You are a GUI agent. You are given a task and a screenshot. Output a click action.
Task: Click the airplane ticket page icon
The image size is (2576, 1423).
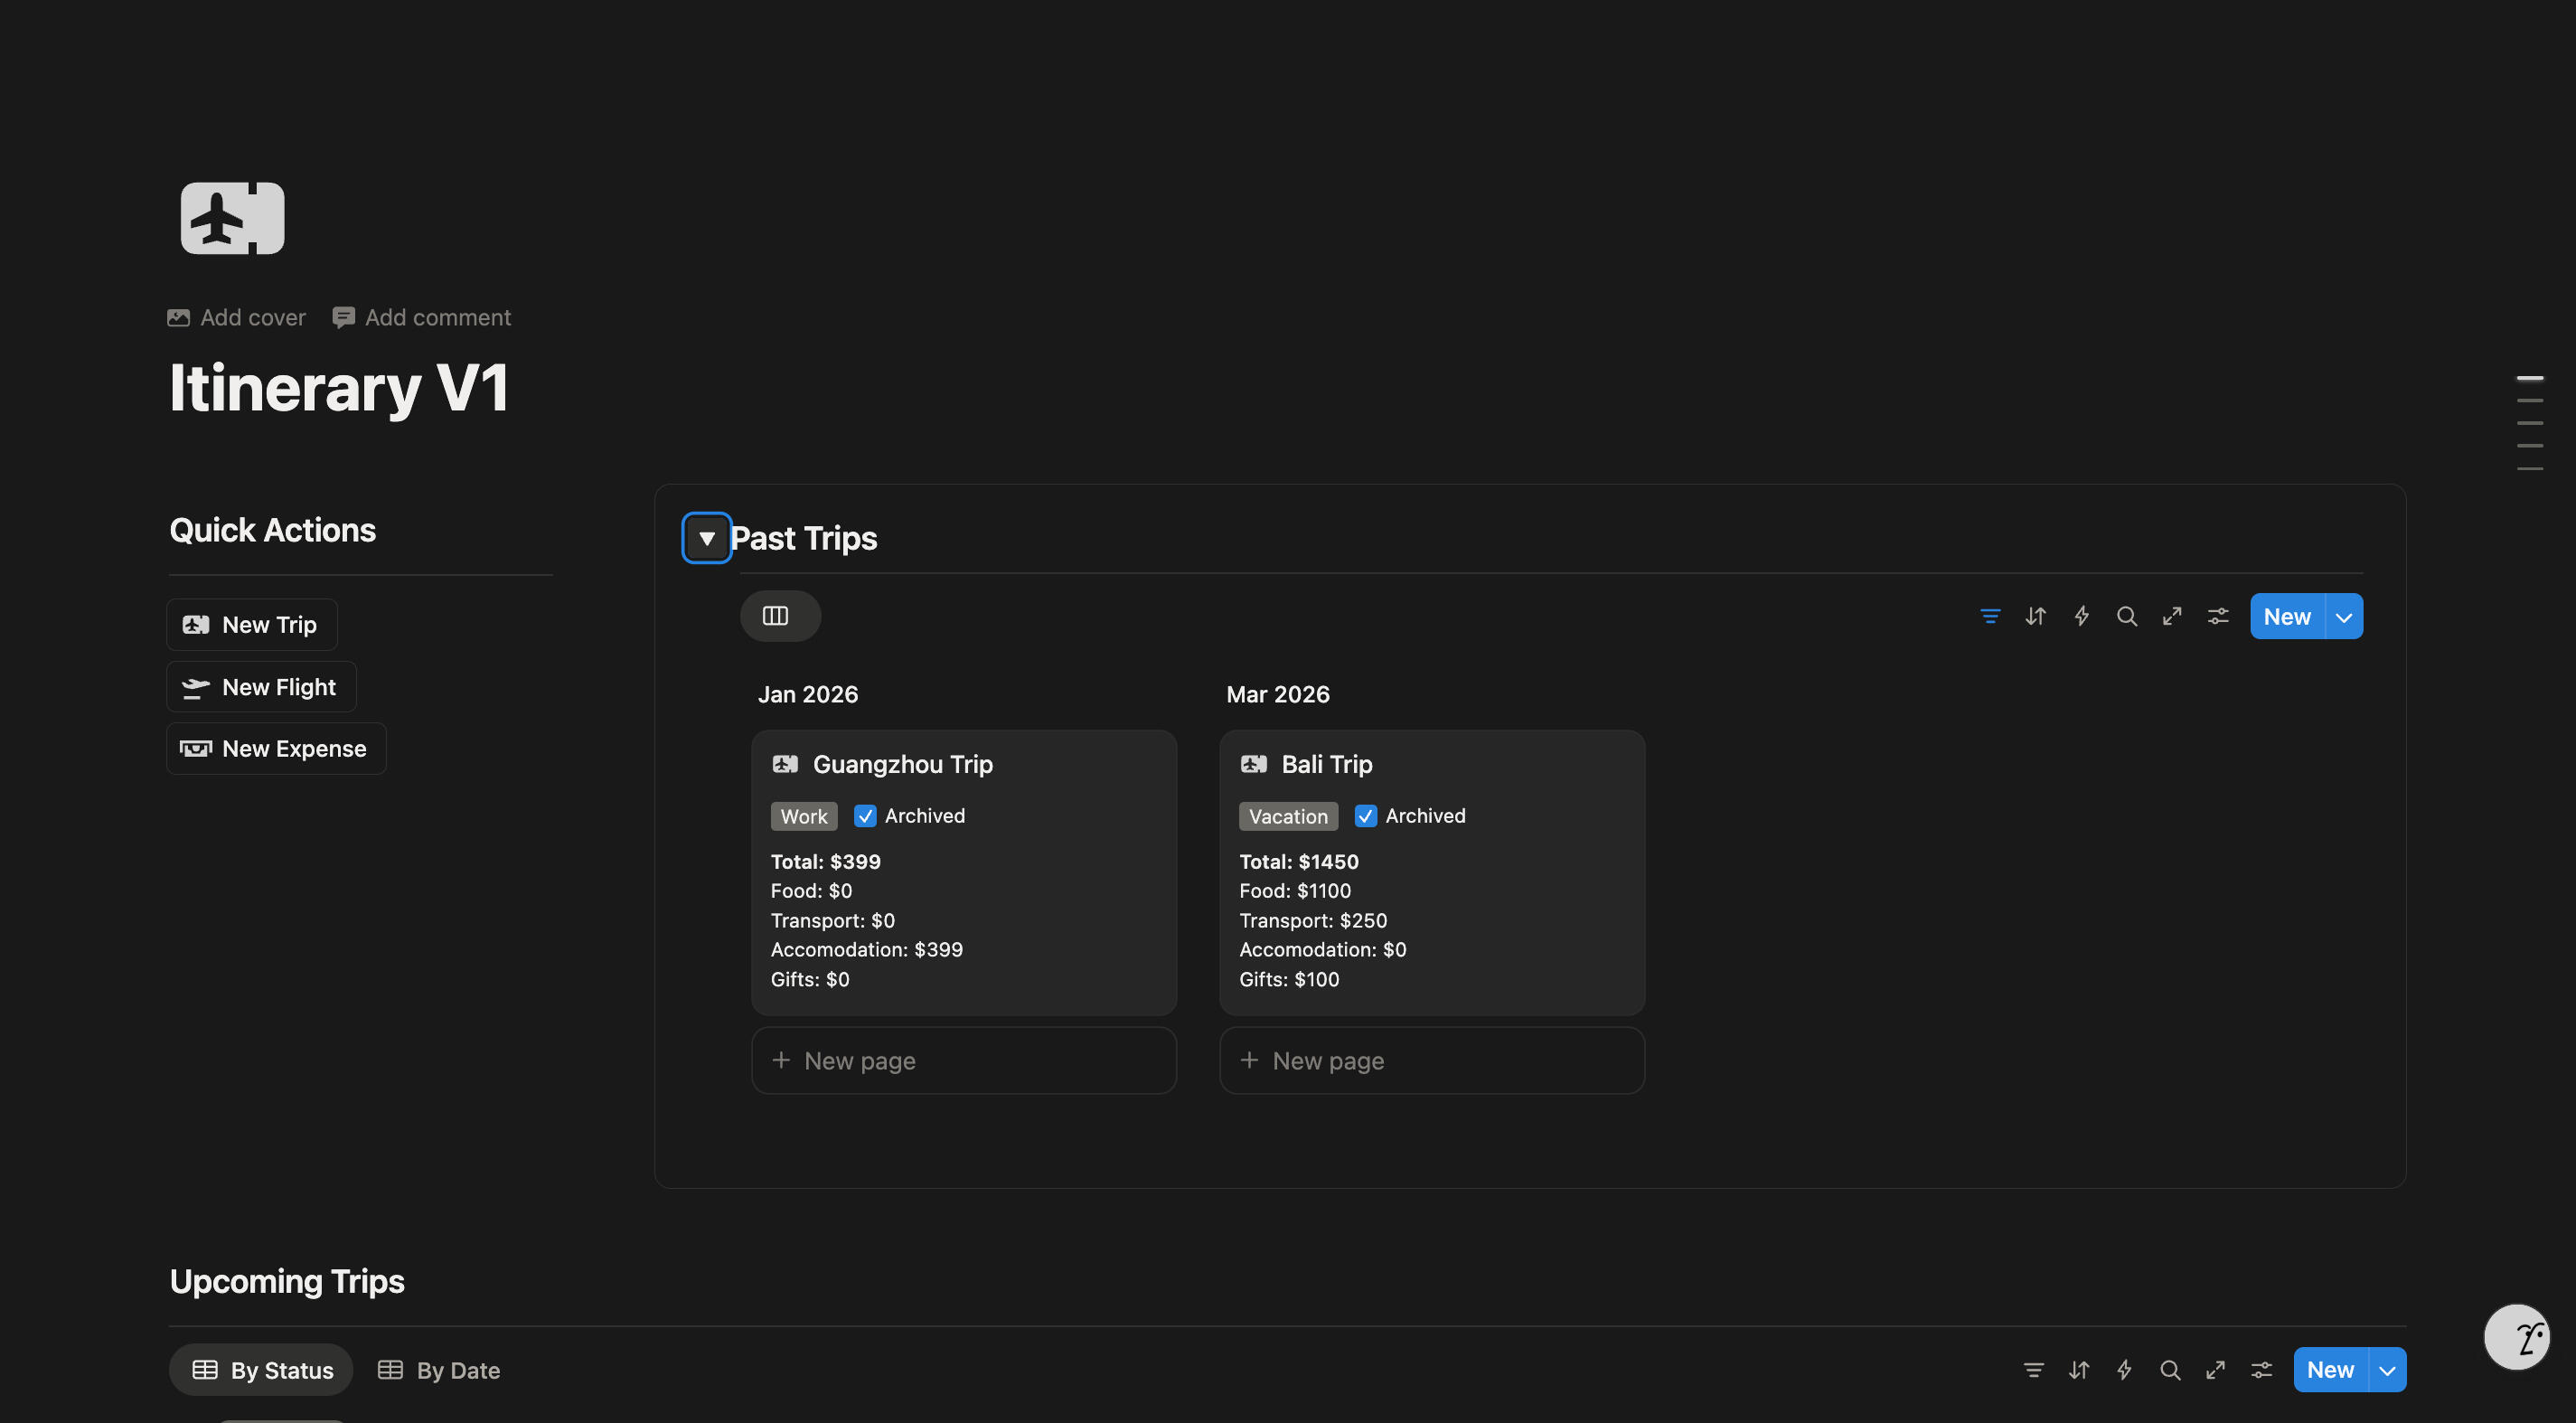[x=232, y=218]
